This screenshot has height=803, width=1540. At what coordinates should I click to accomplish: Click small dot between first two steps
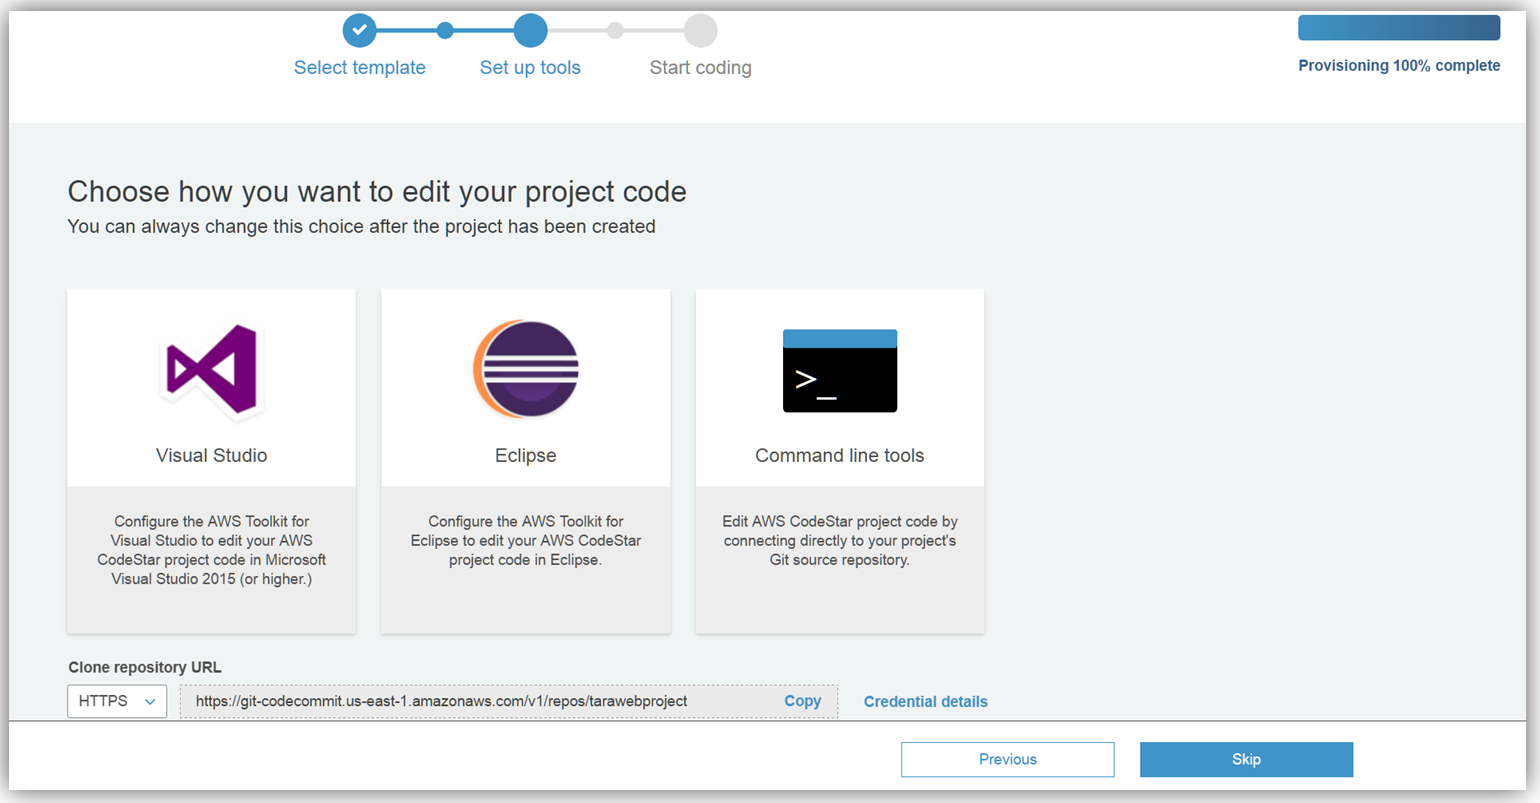(x=445, y=31)
